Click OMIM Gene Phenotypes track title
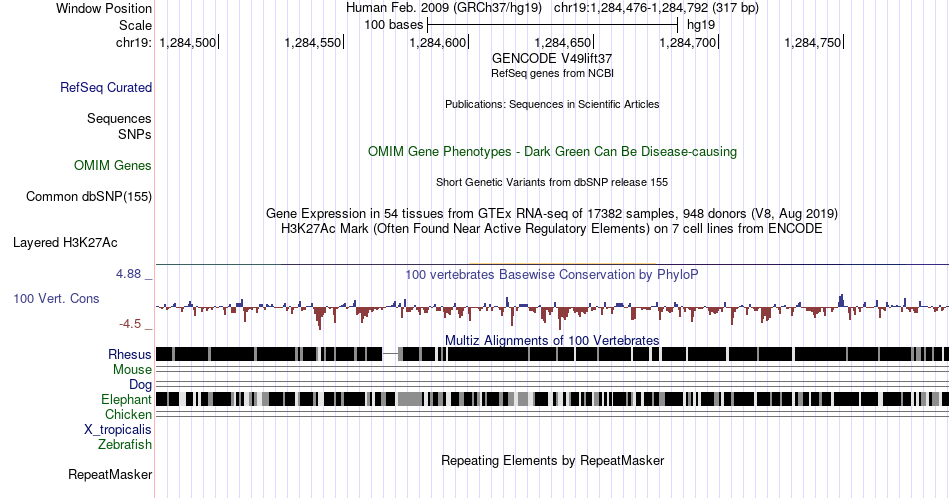950x498 pixels. 552,151
